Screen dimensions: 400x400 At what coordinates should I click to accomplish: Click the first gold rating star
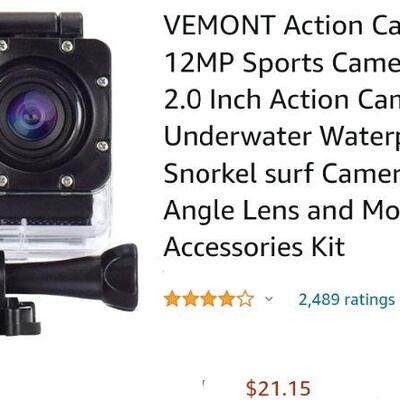pos(172,299)
